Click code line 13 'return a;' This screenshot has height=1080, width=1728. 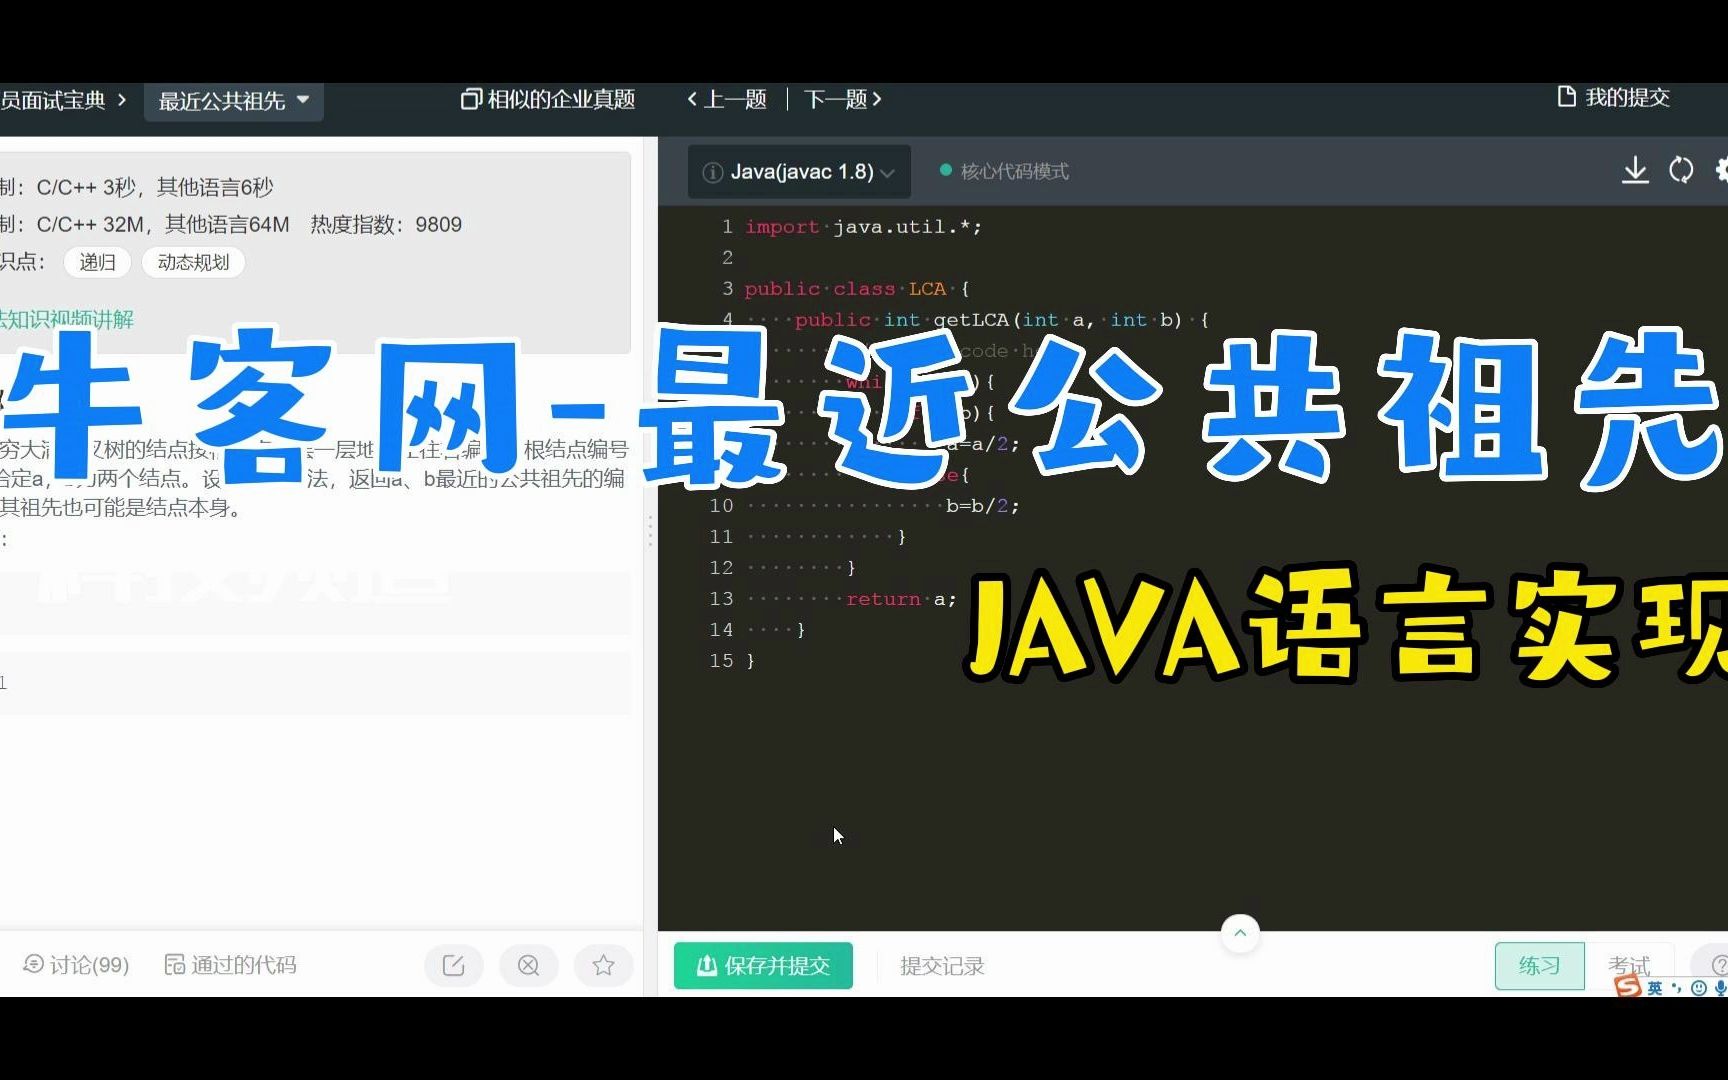pyautogui.click(x=901, y=599)
